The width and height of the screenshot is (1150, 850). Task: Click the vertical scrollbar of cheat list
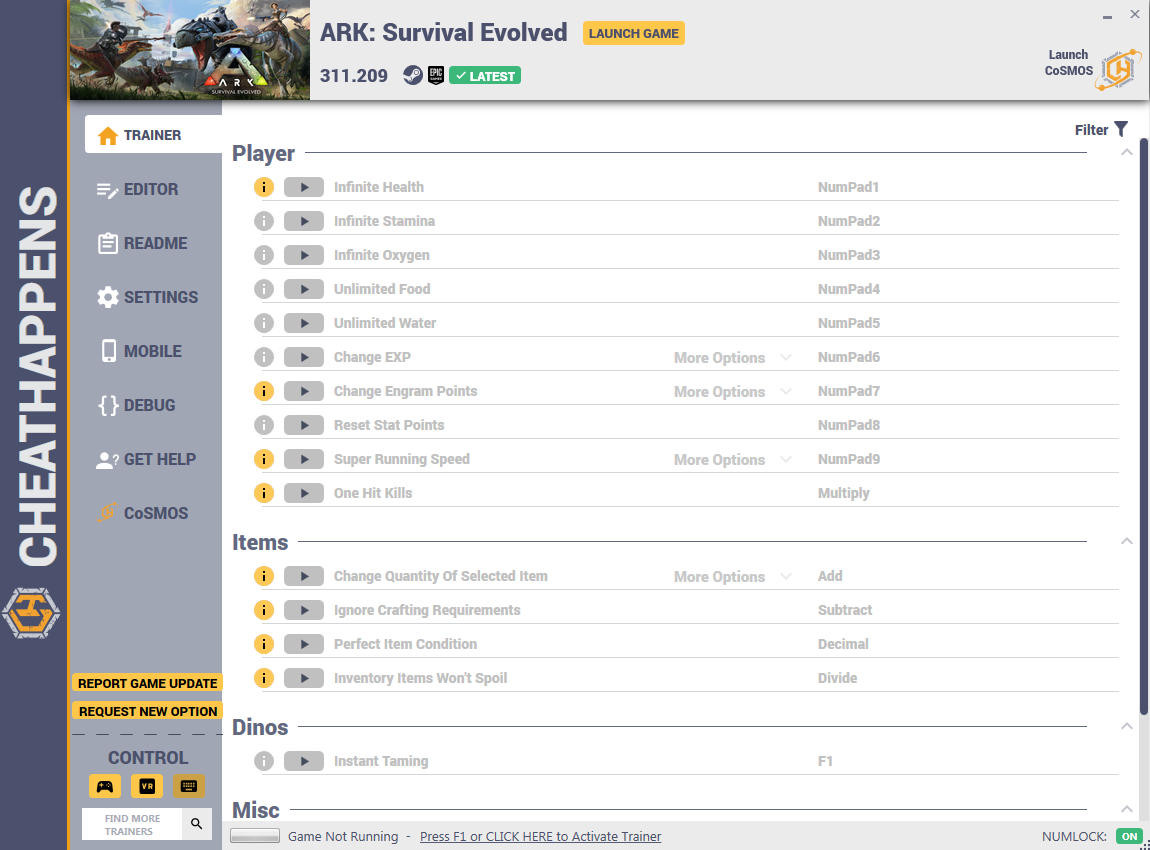pos(1143,425)
